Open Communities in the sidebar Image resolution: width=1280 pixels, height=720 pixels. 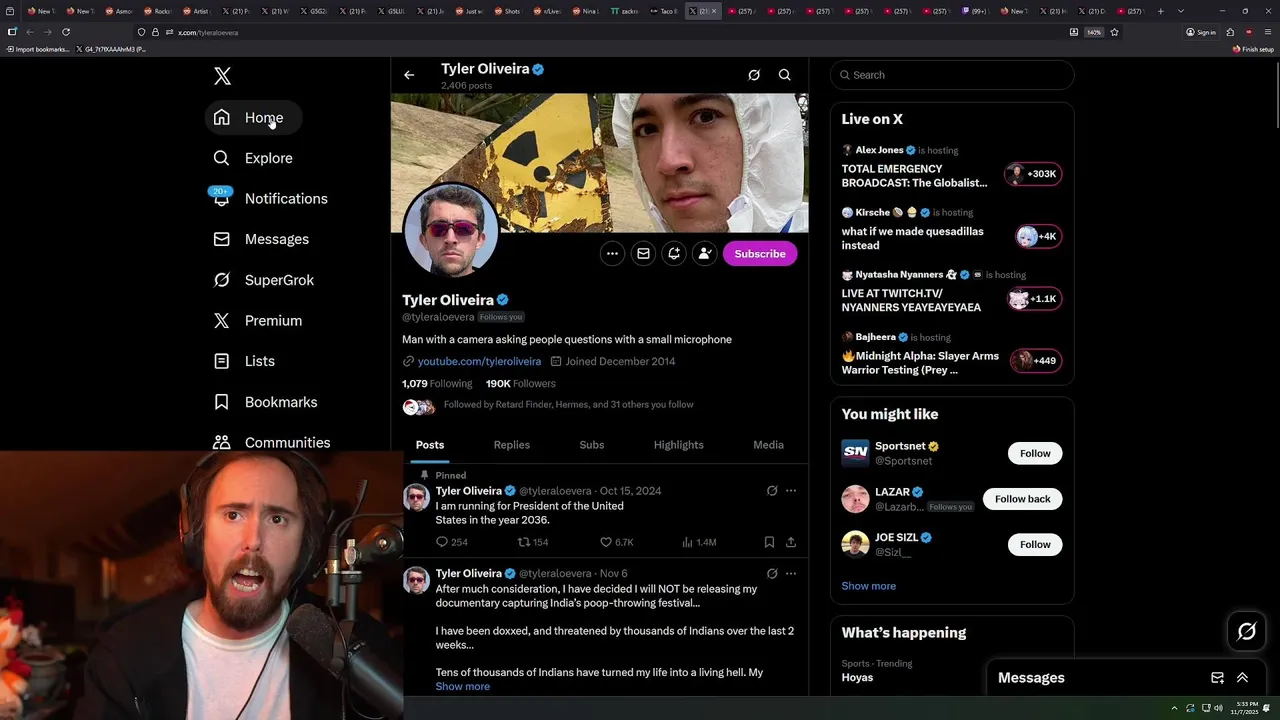pos(272,442)
